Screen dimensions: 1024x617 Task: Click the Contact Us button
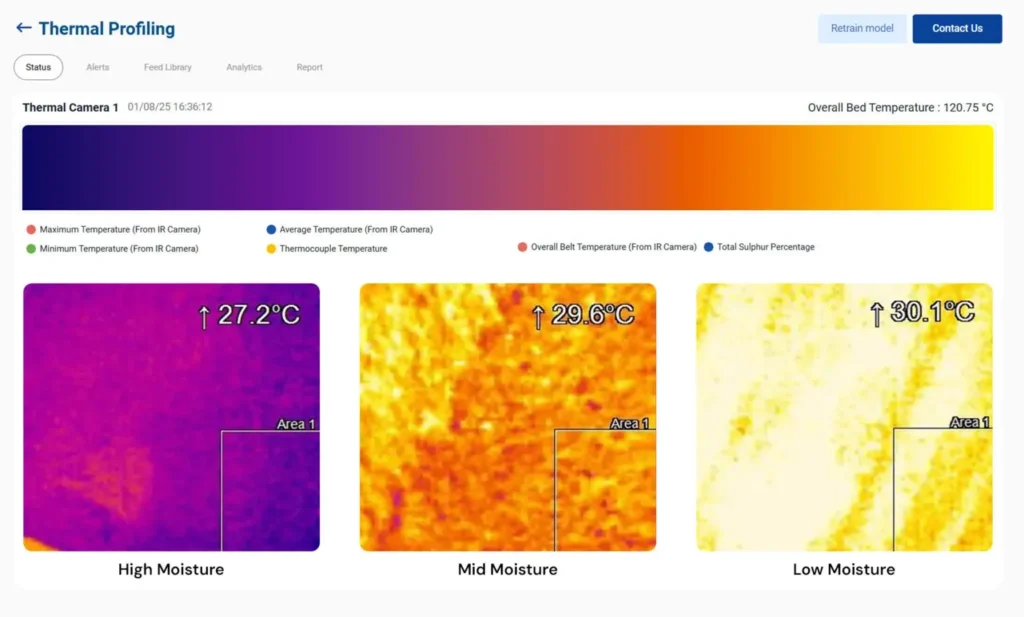[957, 29]
